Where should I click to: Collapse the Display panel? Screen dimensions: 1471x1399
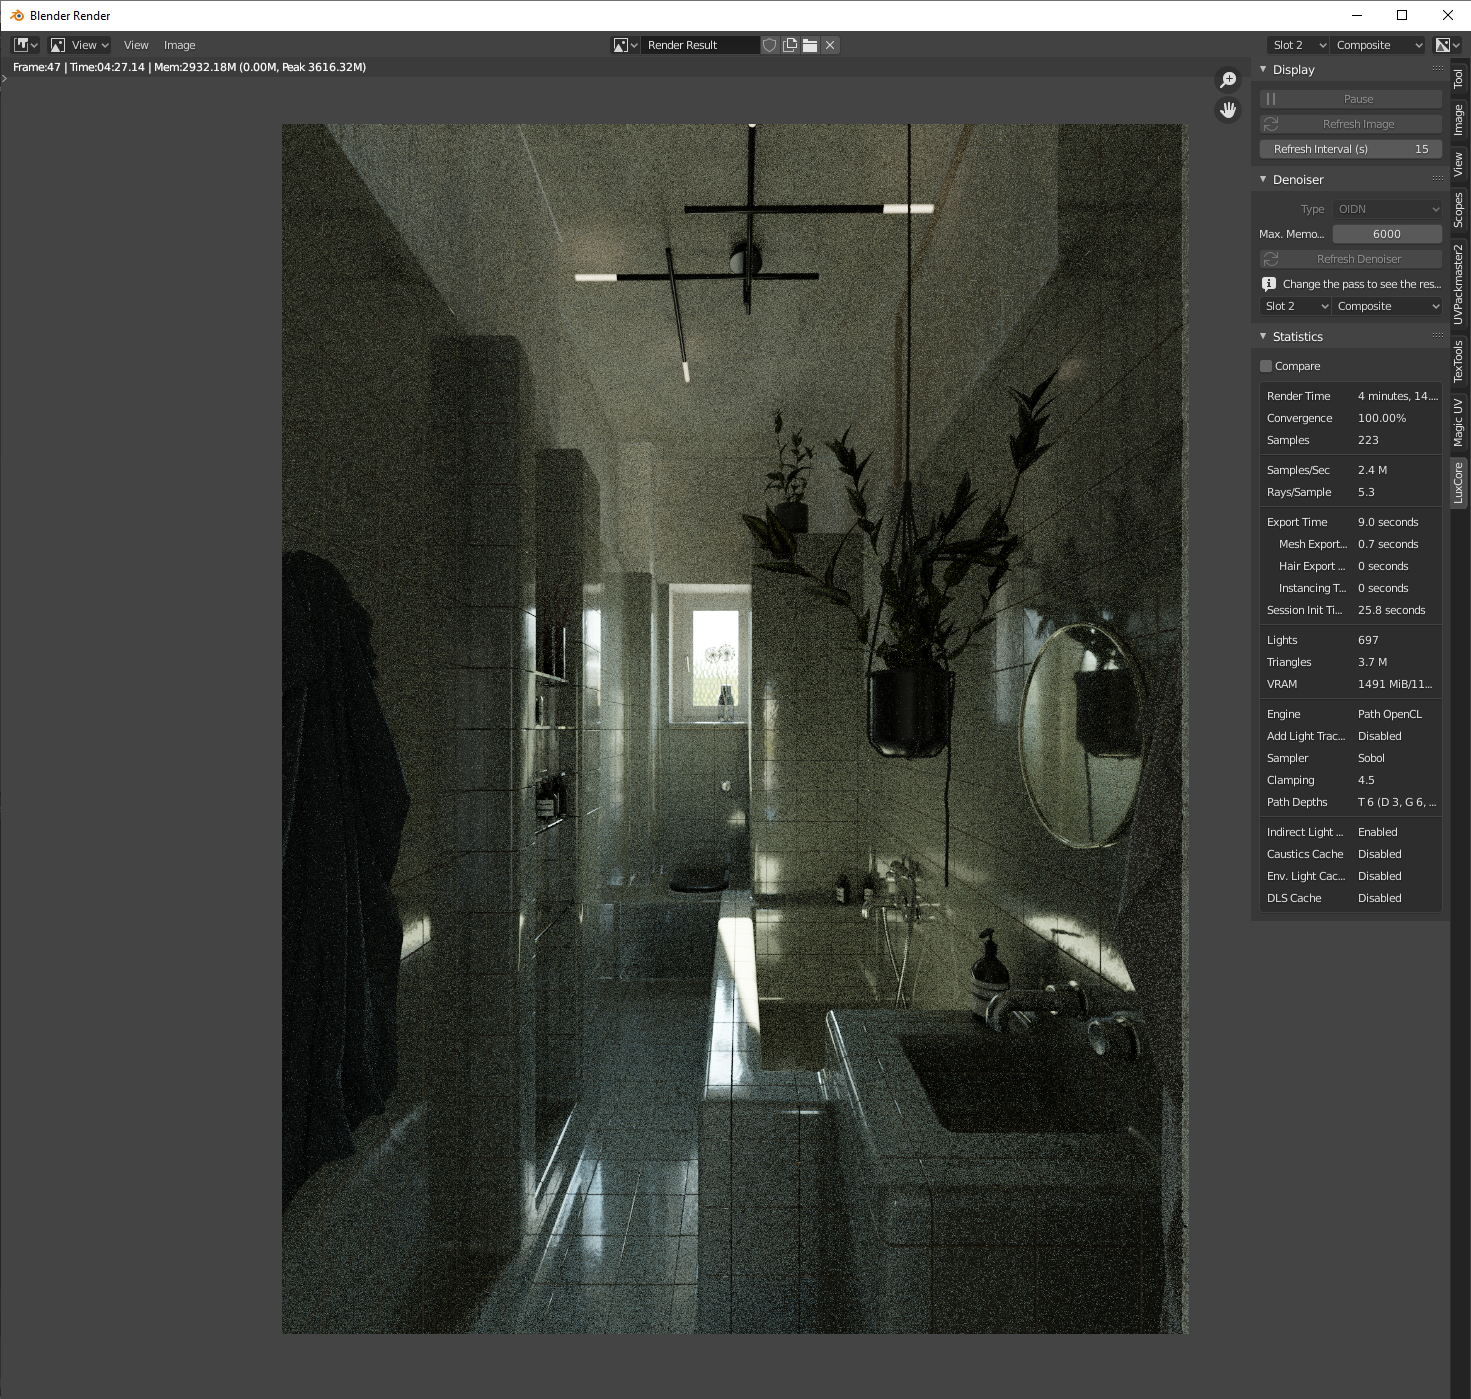click(x=1264, y=69)
